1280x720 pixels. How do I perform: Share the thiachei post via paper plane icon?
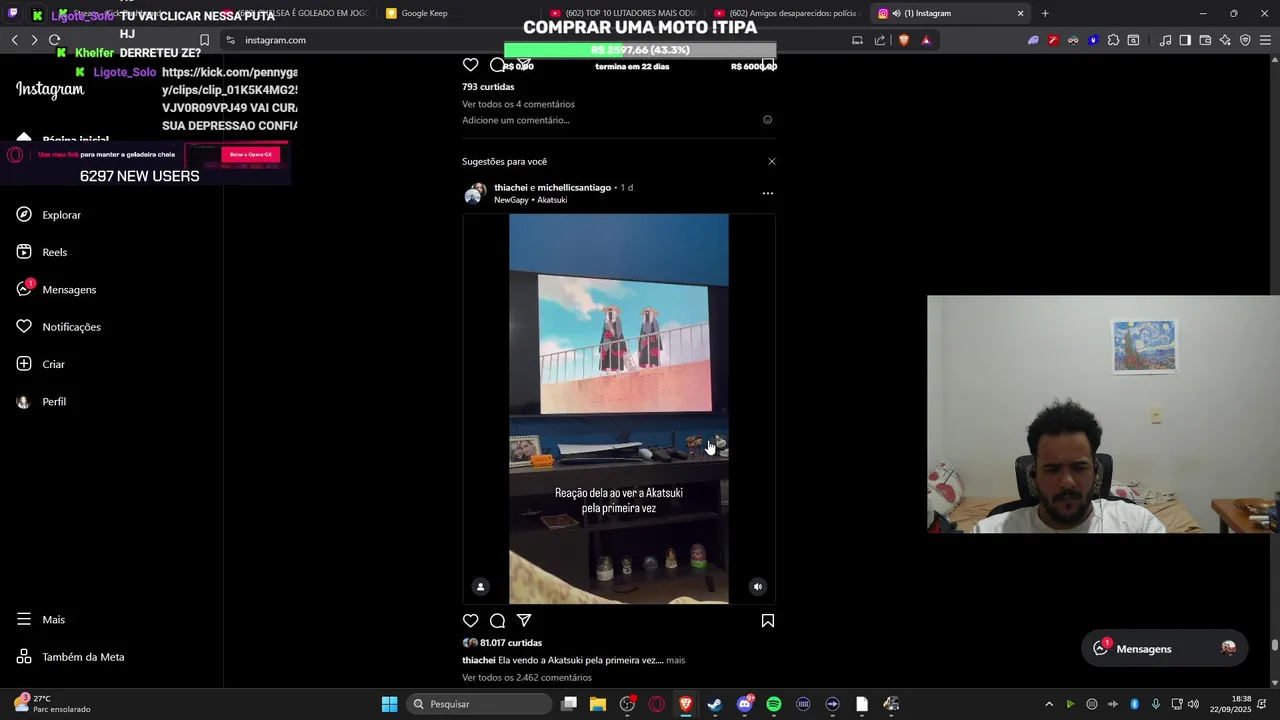coord(523,621)
